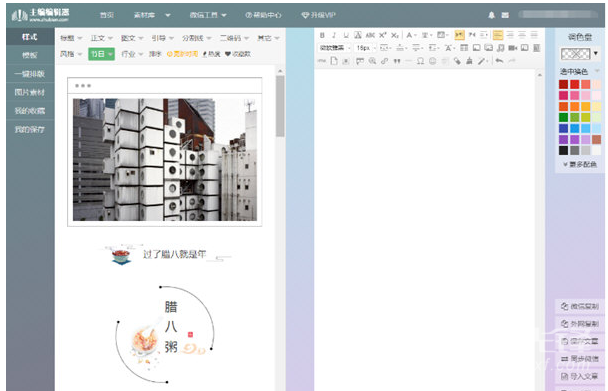The height and width of the screenshot is (391, 608).
Task: Insert multiple images
Action: point(489,48)
